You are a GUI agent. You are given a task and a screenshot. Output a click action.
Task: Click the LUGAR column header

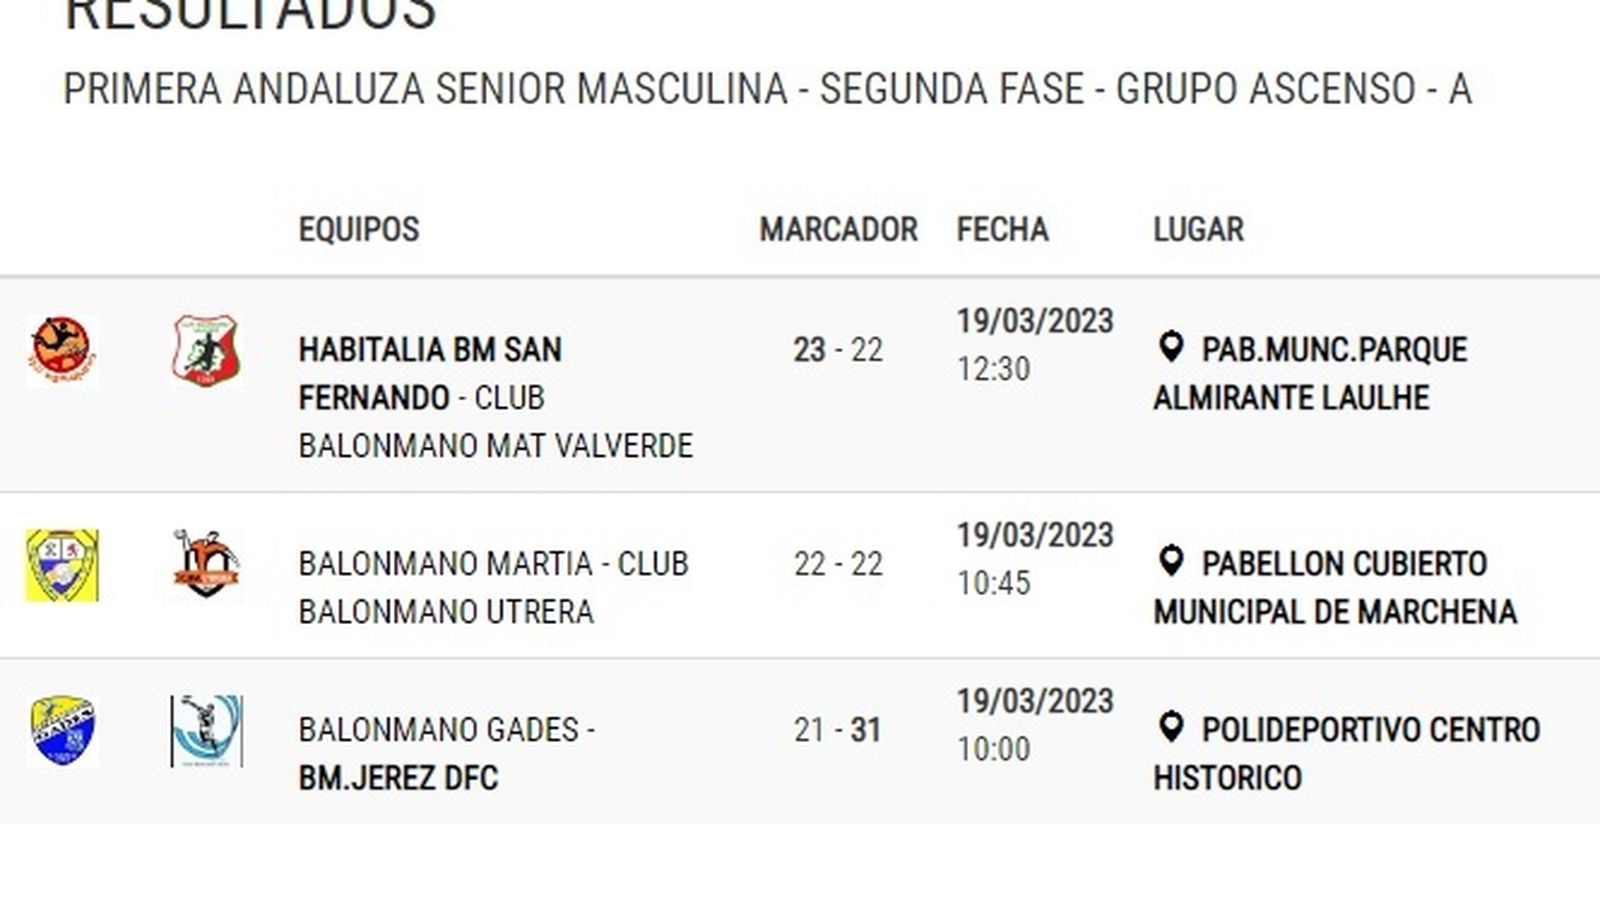pos(1197,229)
